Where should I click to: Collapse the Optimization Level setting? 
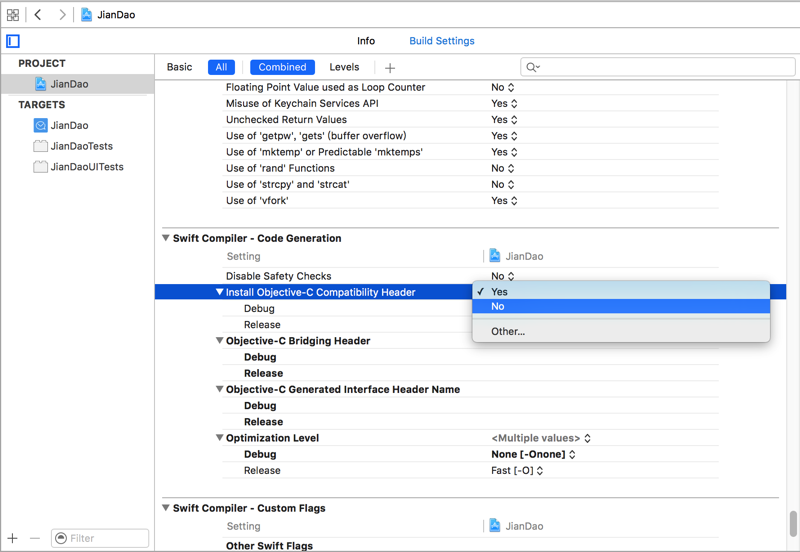(219, 438)
